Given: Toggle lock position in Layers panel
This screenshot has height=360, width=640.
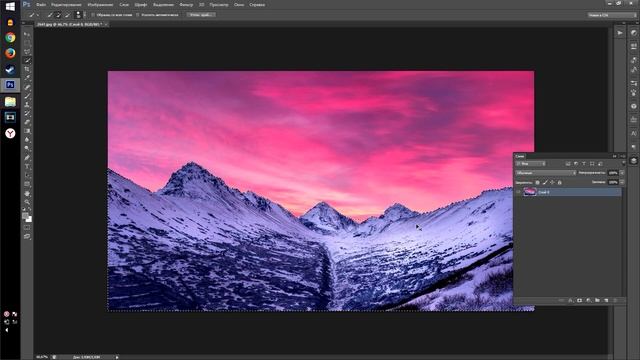Looking at the screenshot, I should [552, 182].
